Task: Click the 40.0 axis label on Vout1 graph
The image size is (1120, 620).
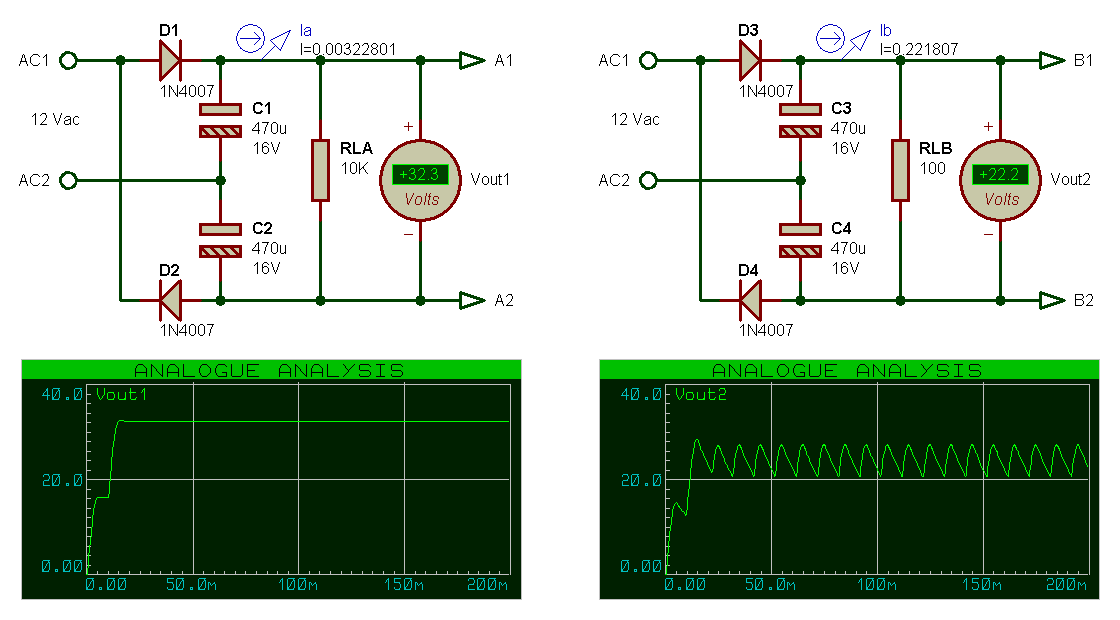Action: click(x=62, y=394)
